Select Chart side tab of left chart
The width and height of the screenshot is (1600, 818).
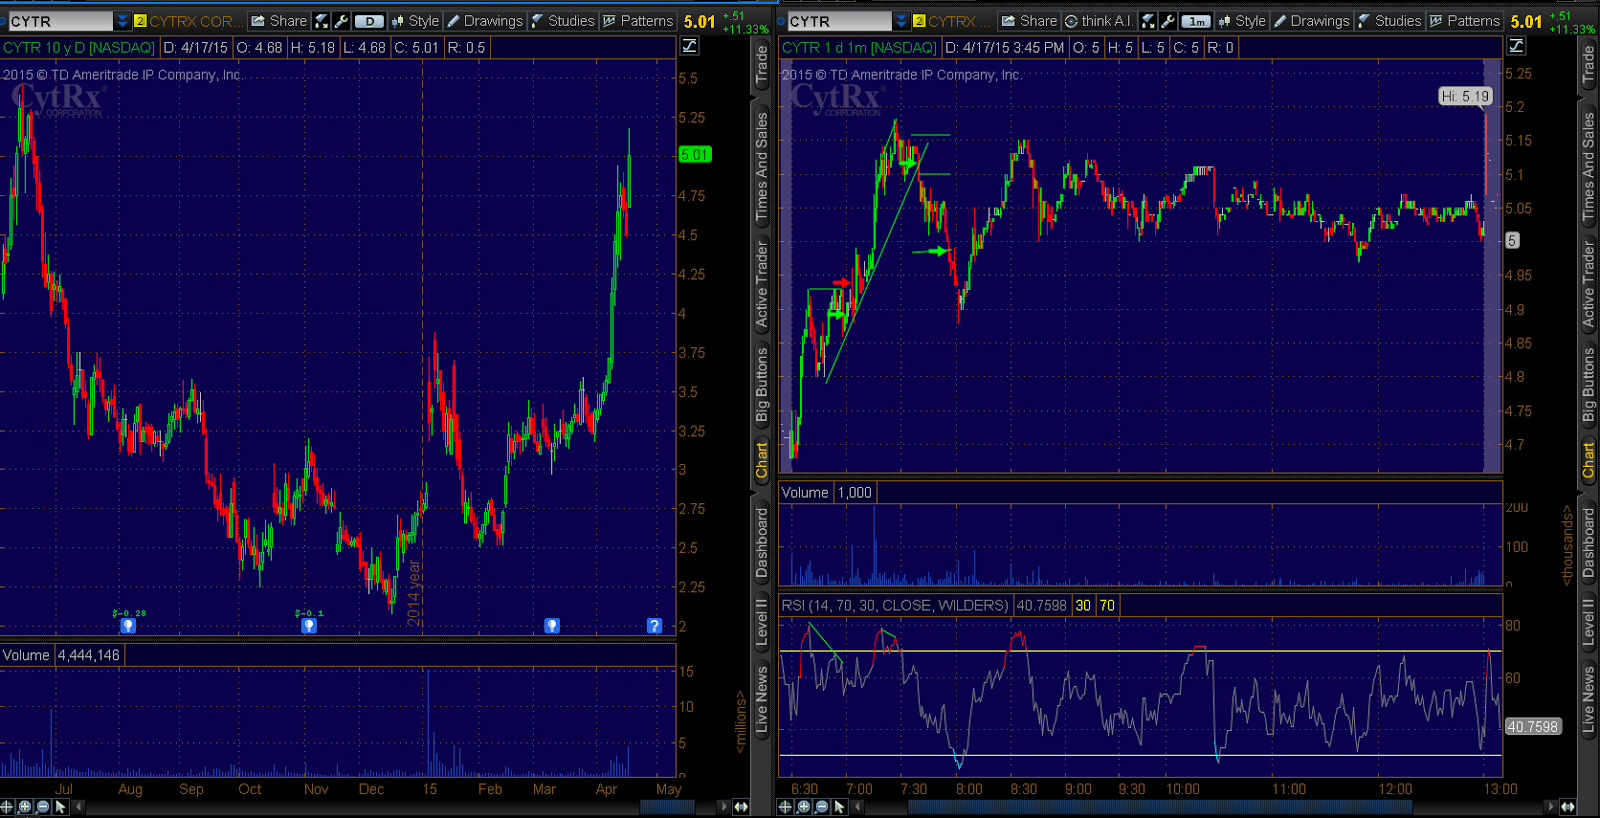click(762, 460)
